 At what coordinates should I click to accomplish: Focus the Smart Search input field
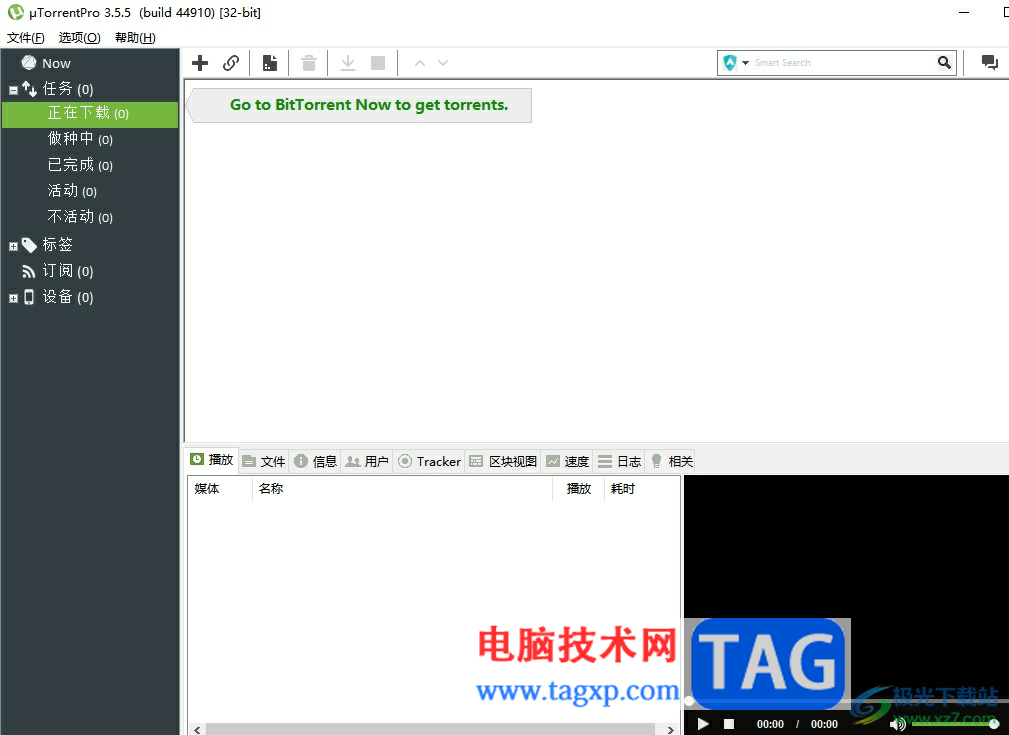click(x=844, y=62)
